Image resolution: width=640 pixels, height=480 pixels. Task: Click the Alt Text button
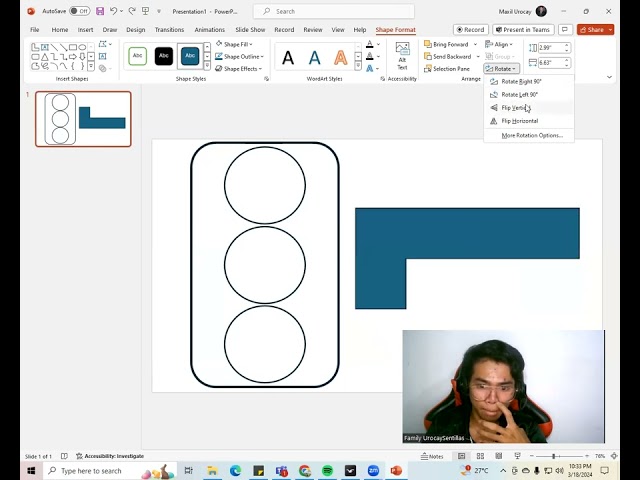click(x=402, y=56)
